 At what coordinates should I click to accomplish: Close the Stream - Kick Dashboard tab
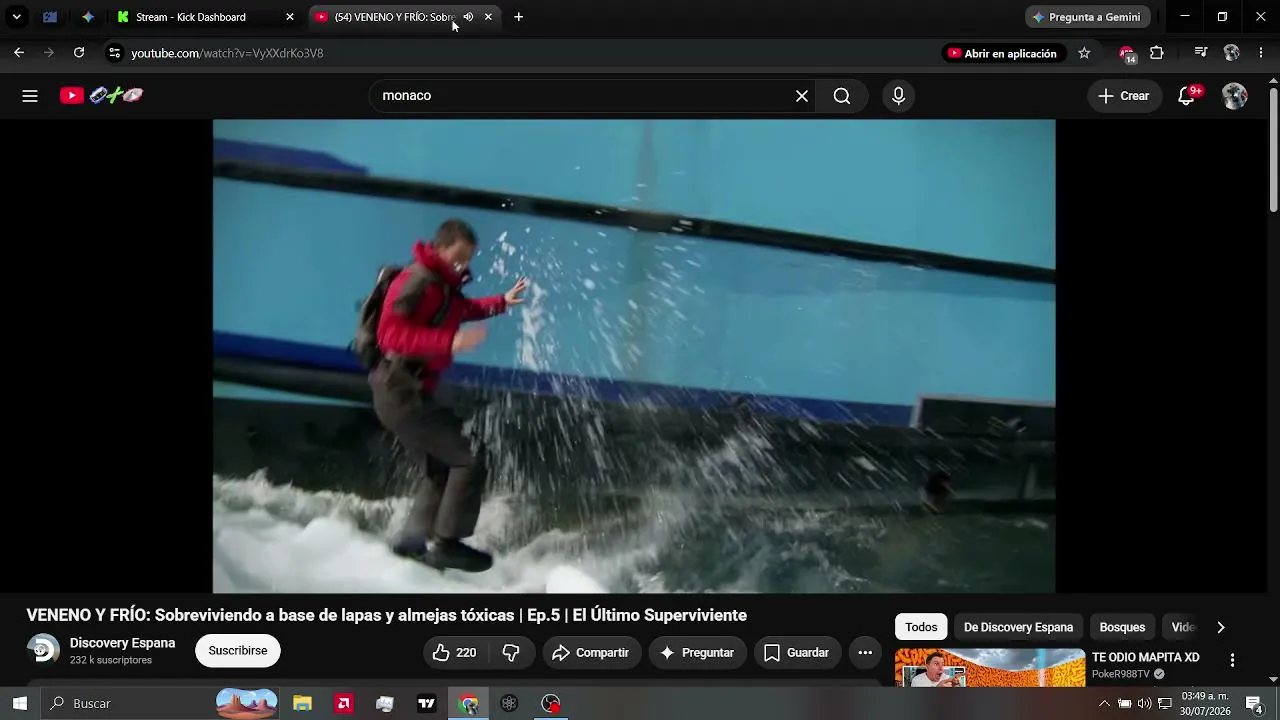coord(290,17)
